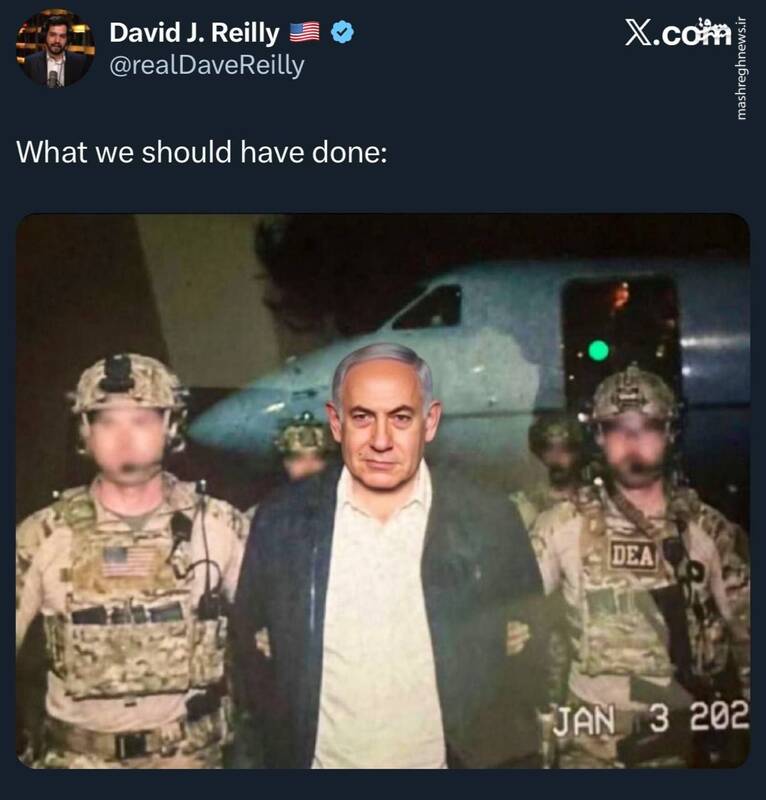Click the US flag emoji beside the name
Screen dimensions: 766x800
click(x=305, y=32)
